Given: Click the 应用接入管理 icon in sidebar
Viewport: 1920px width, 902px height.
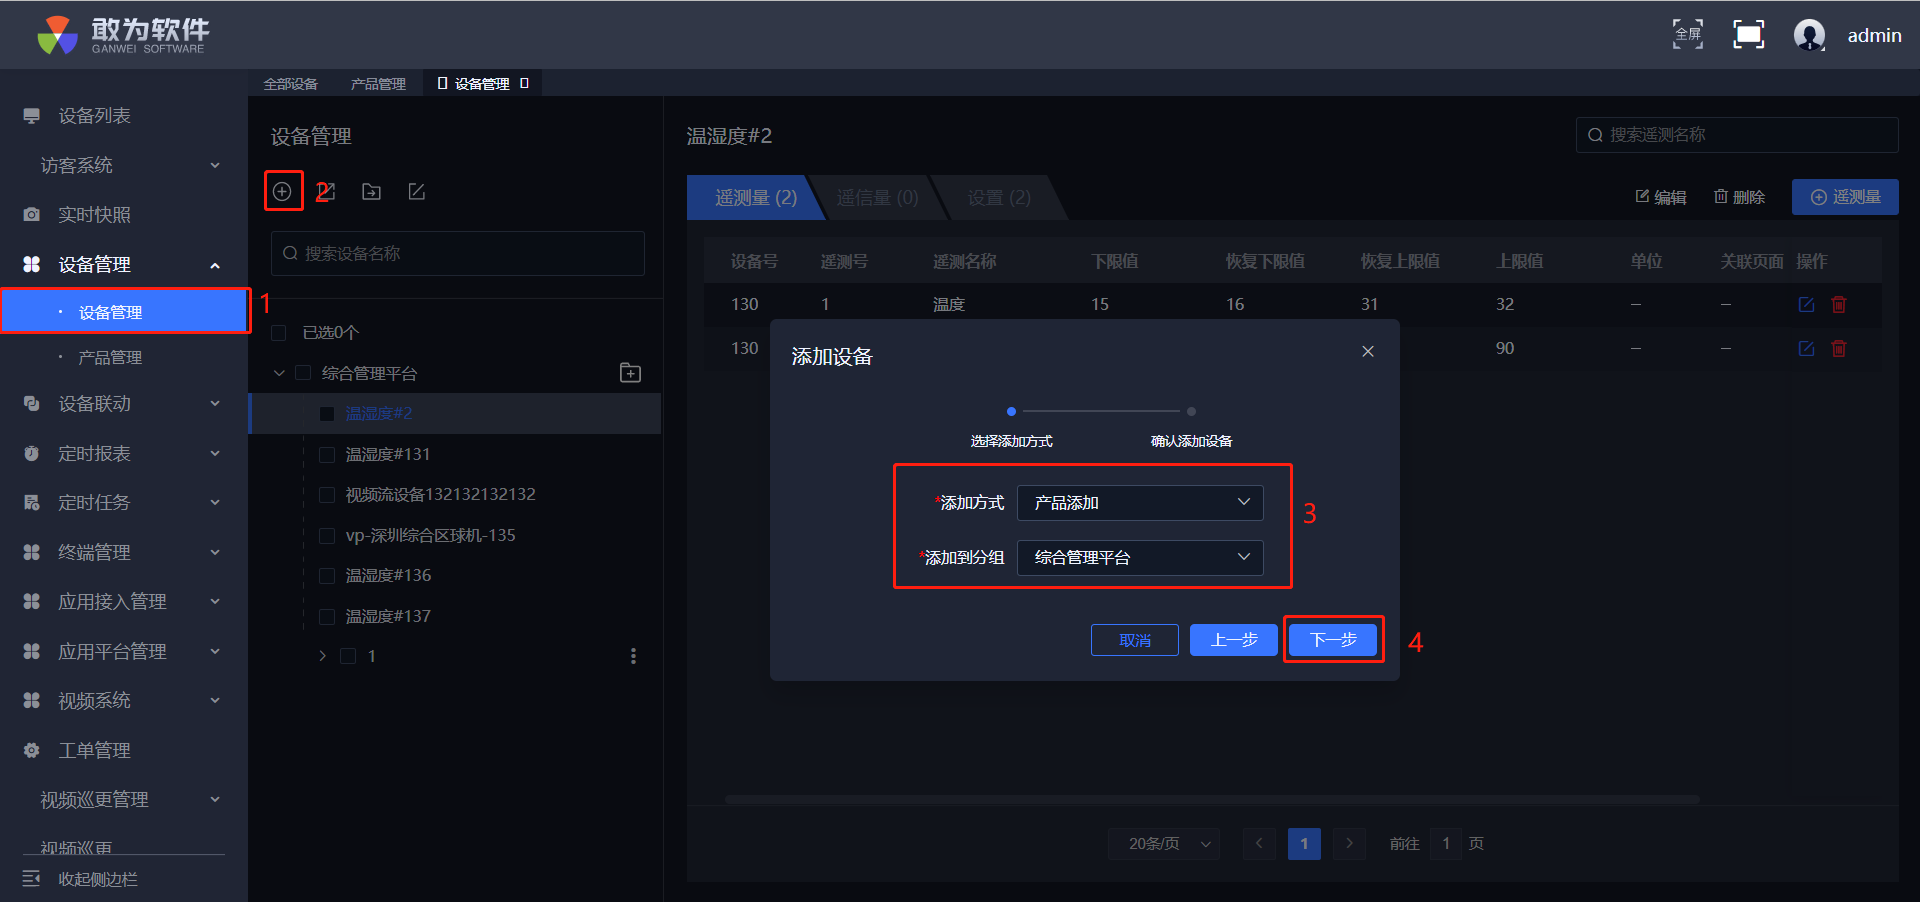Looking at the screenshot, I should coord(32,602).
